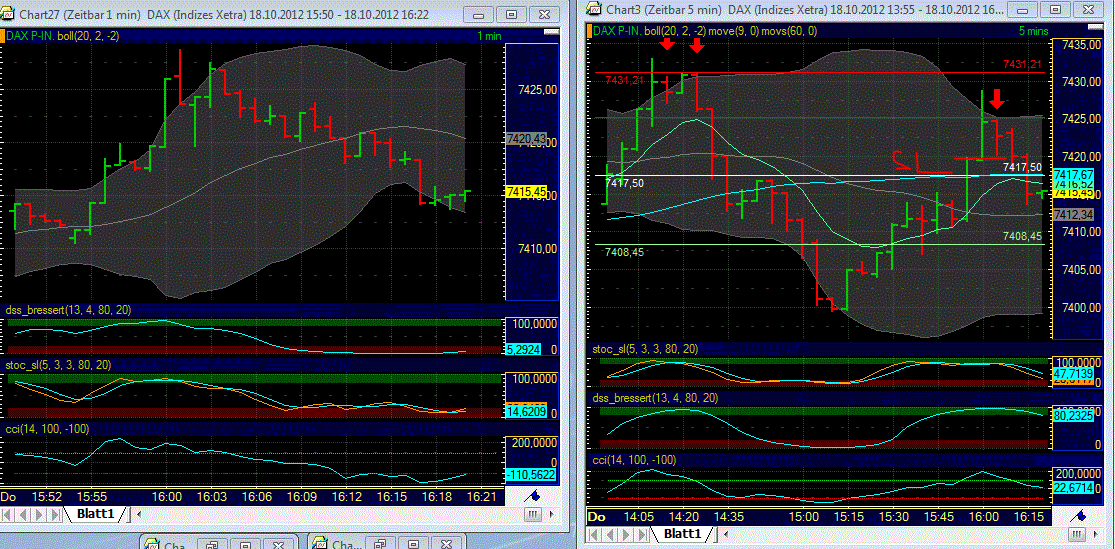Click 'cci(14, 100, -100)' label in Chart3
The height and width of the screenshot is (549, 1115).
click(x=634, y=459)
